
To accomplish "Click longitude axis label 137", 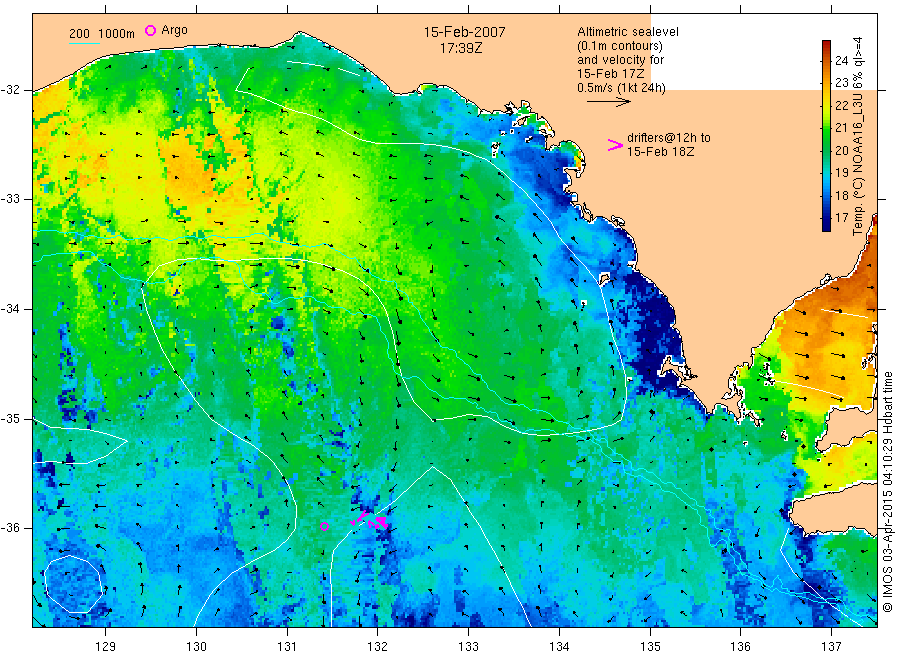I will pos(831,647).
